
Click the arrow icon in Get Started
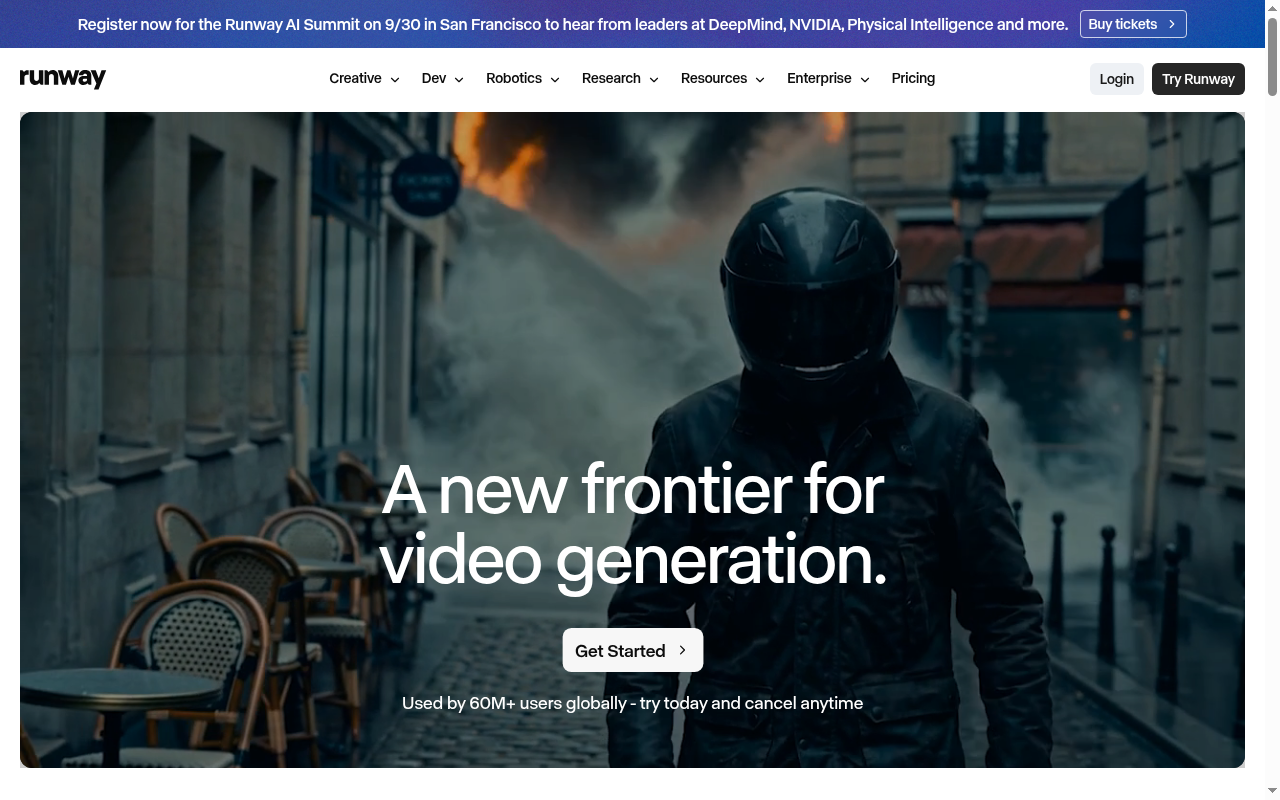click(683, 650)
